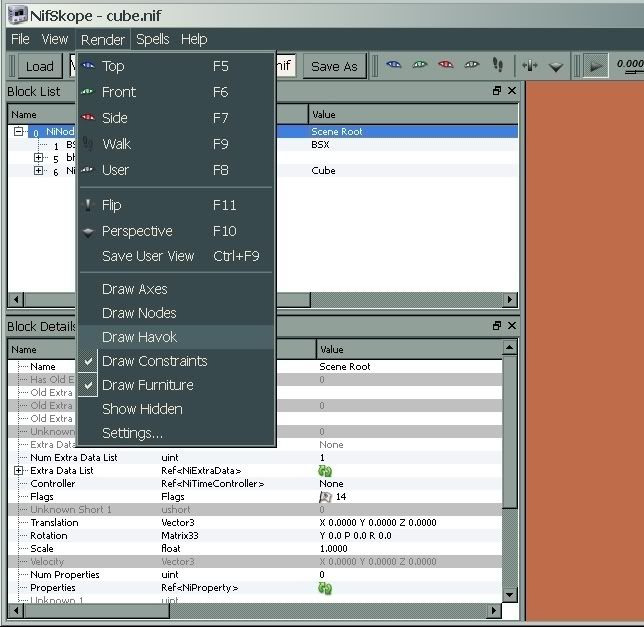
Task: Collapse the NiNode root tree item
Action: click(19, 132)
